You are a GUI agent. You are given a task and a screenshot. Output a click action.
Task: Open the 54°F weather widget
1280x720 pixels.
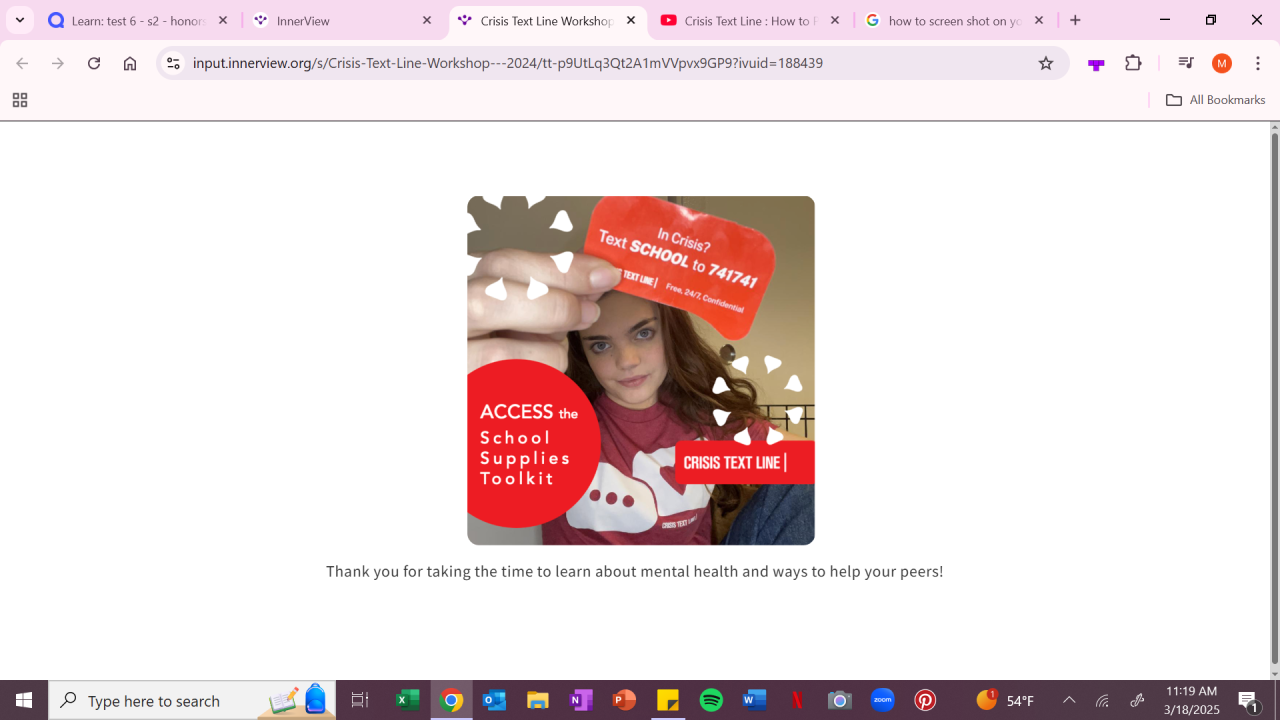tap(1005, 700)
